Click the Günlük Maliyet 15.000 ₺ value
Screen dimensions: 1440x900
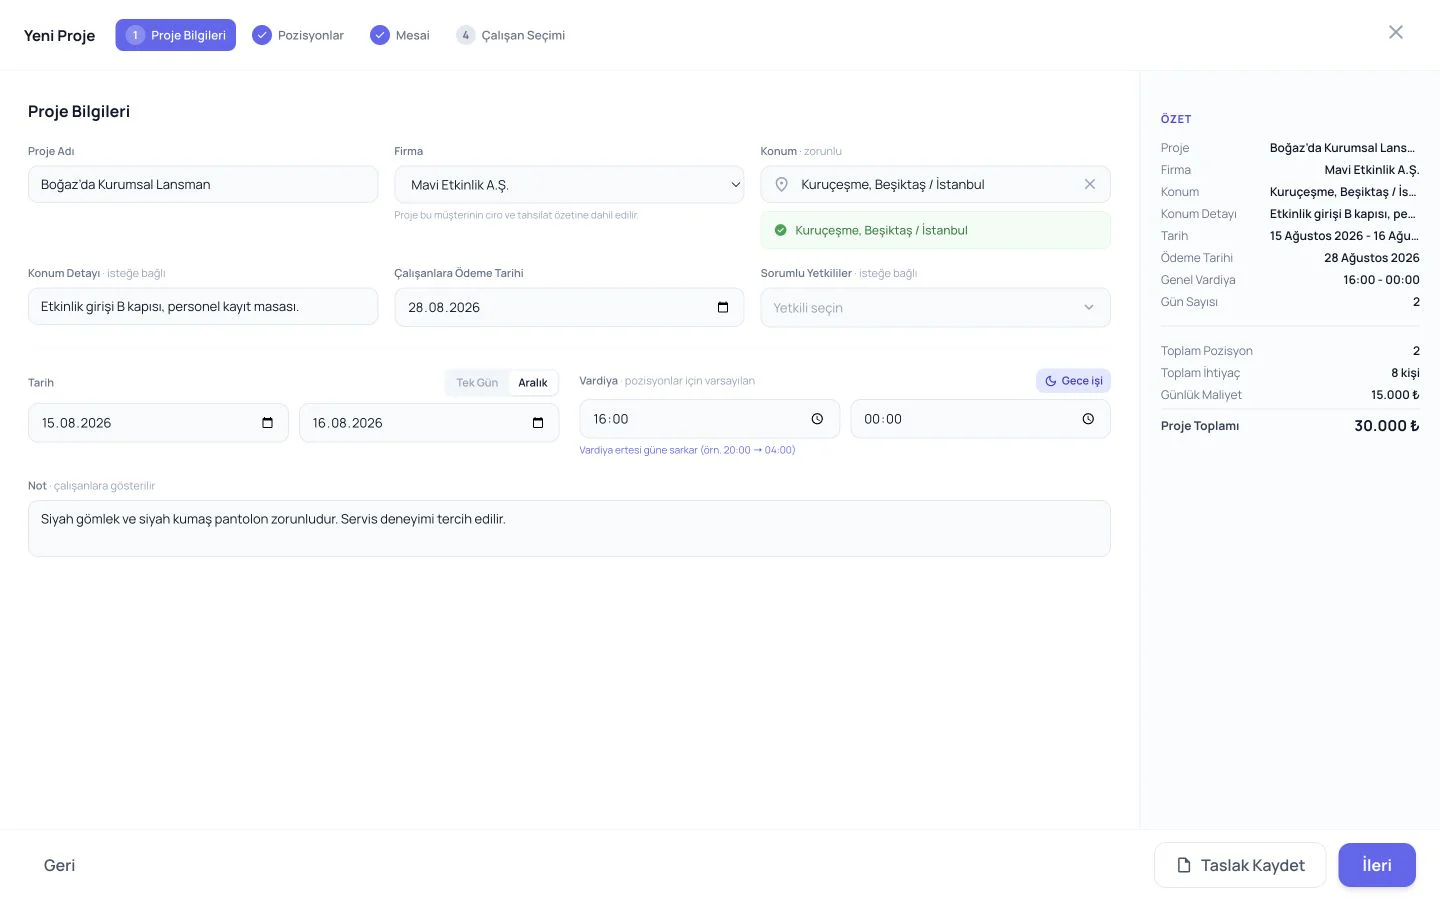(1395, 395)
